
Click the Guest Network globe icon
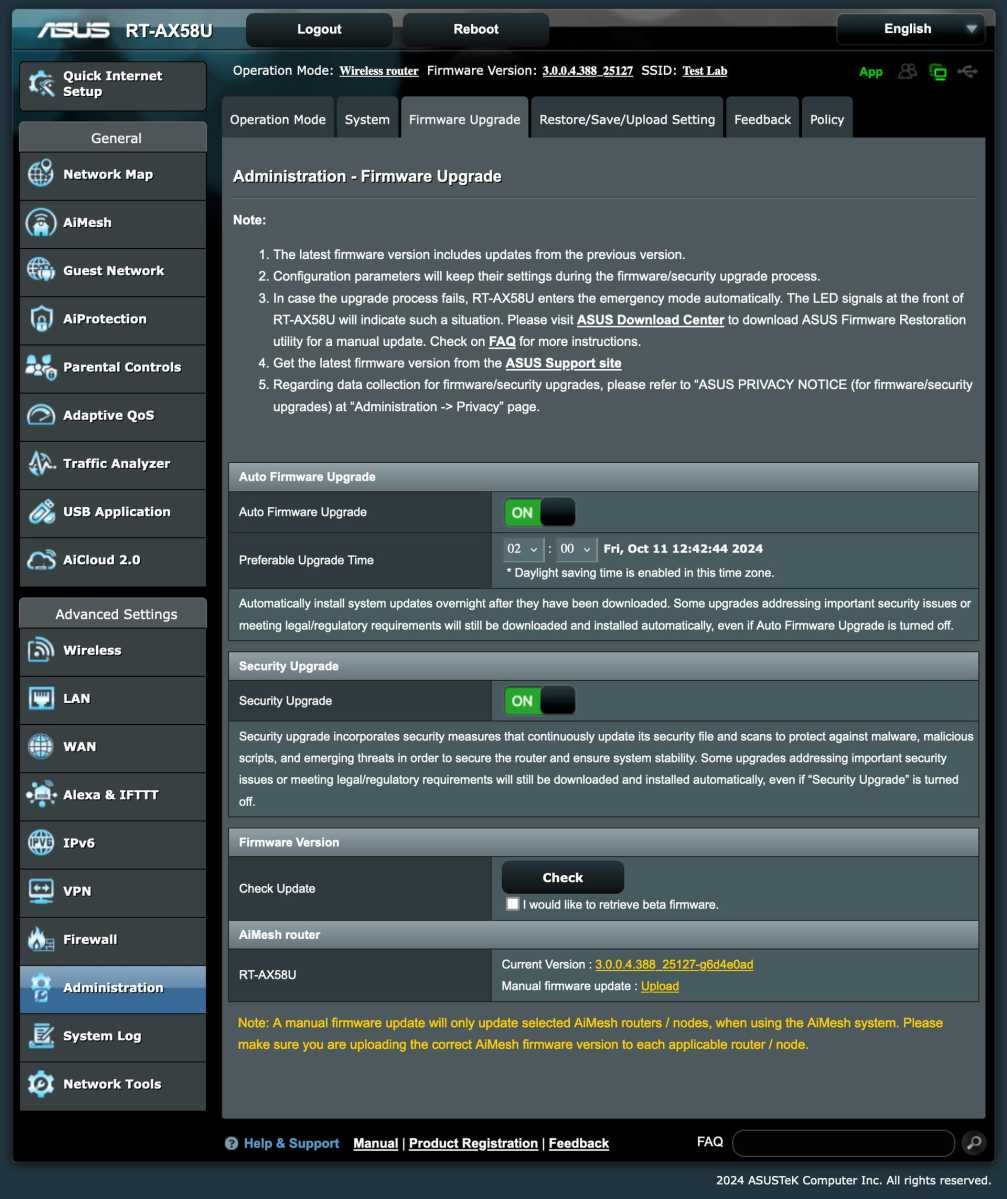(x=41, y=270)
